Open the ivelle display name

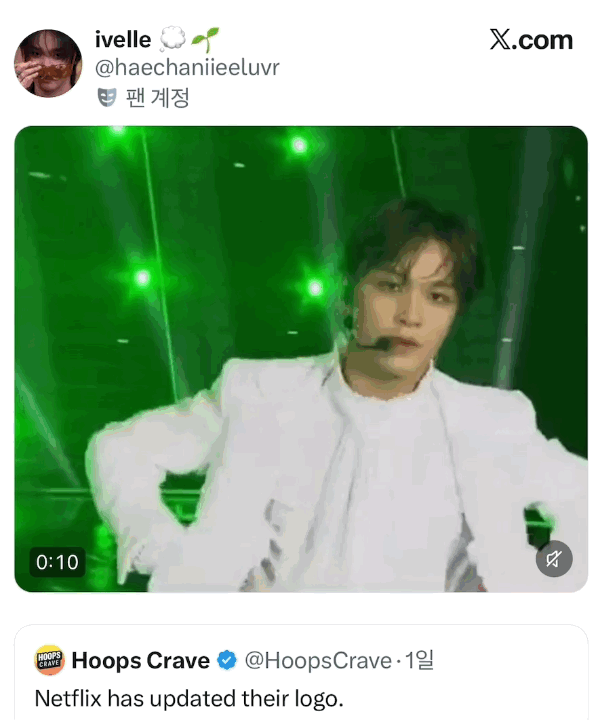point(123,39)
